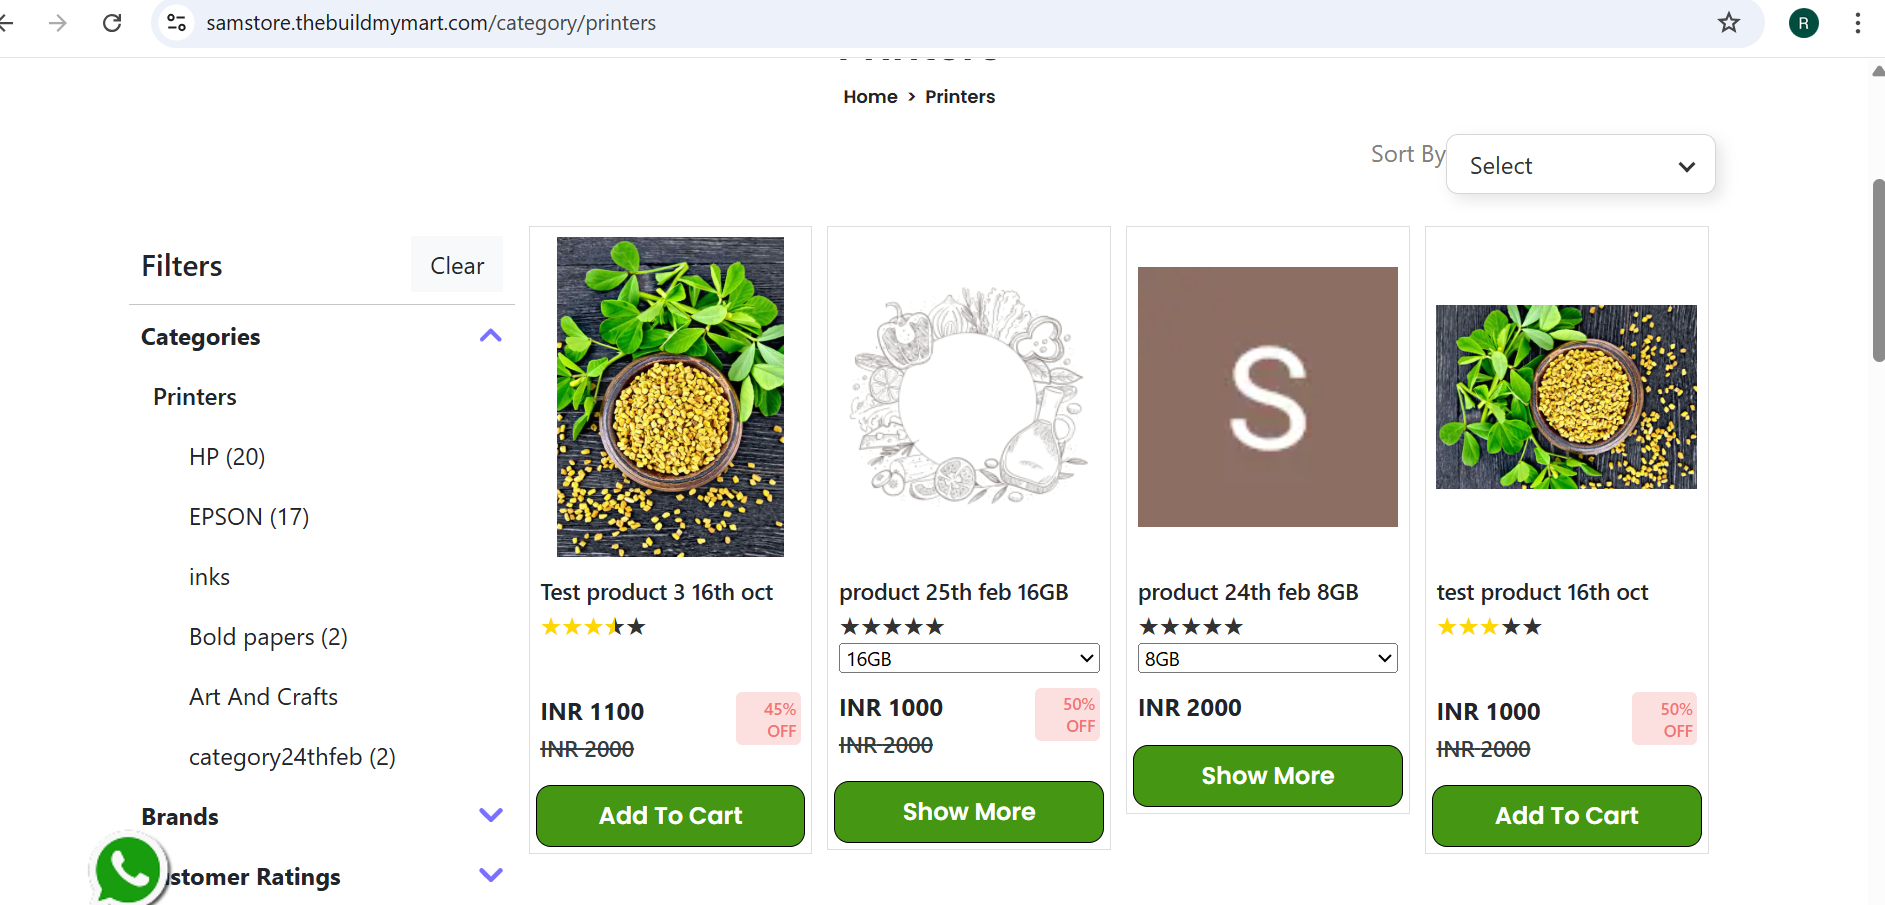
Task: Reload the page using the refresh icon
Action: point(112,23)
